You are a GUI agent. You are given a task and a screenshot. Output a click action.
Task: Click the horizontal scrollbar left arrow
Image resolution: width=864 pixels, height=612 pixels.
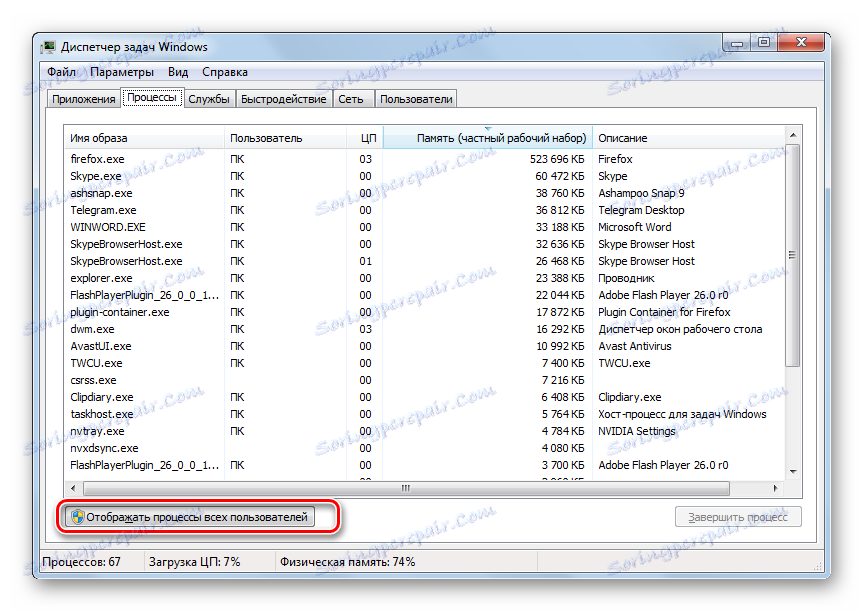73,488
